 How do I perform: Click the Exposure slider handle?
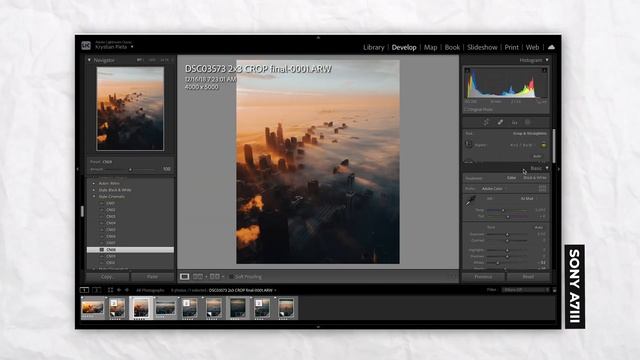coord(507,234)
